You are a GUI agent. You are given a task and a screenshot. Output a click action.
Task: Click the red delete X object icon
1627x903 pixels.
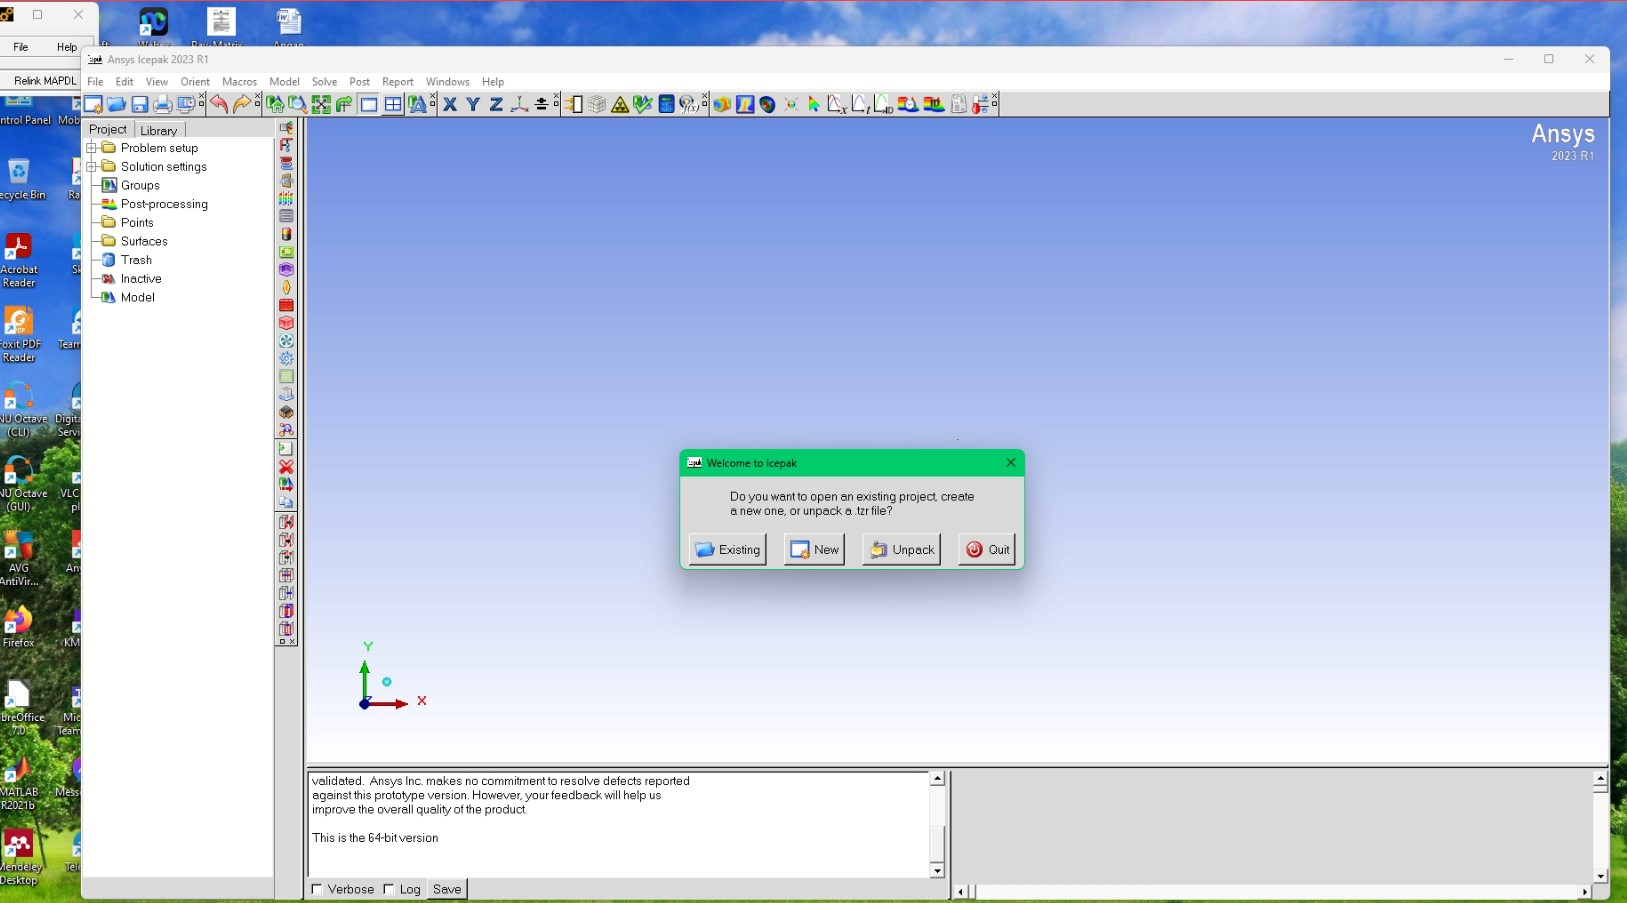[x=286, y=467]
